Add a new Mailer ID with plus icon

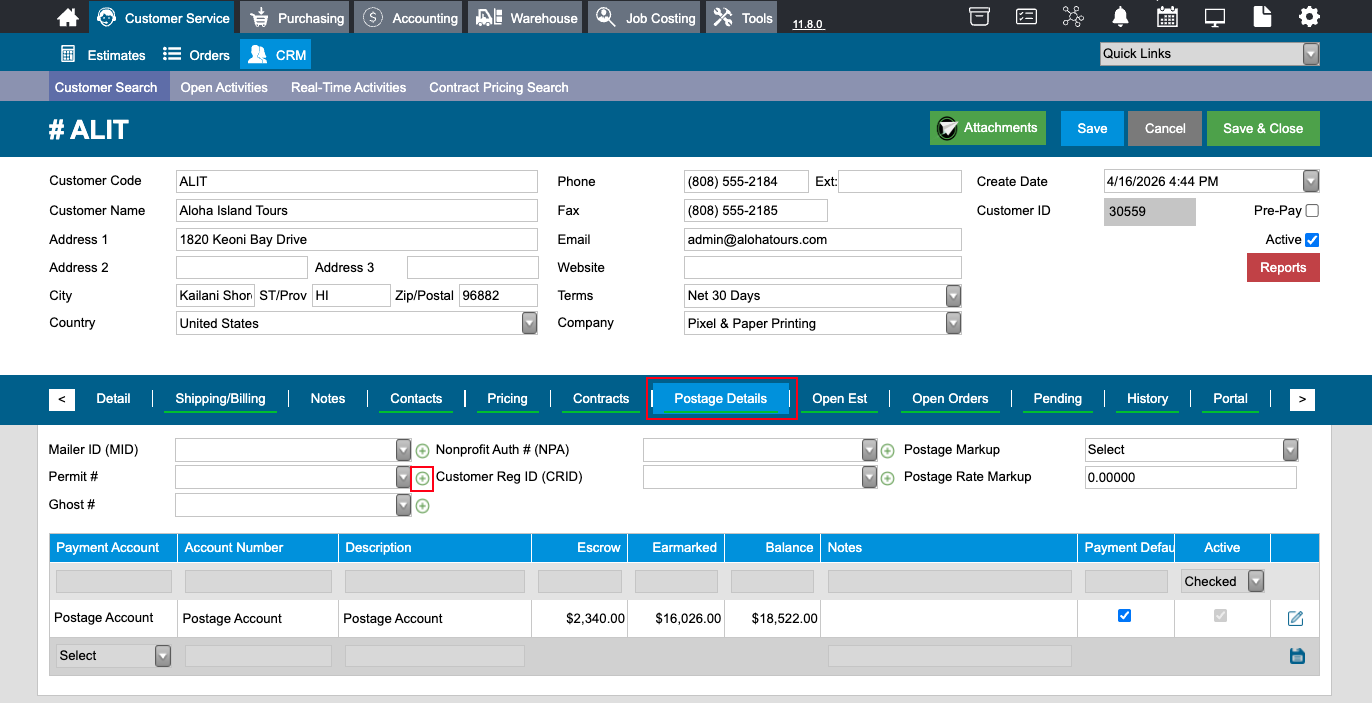(x=422, y=451)
